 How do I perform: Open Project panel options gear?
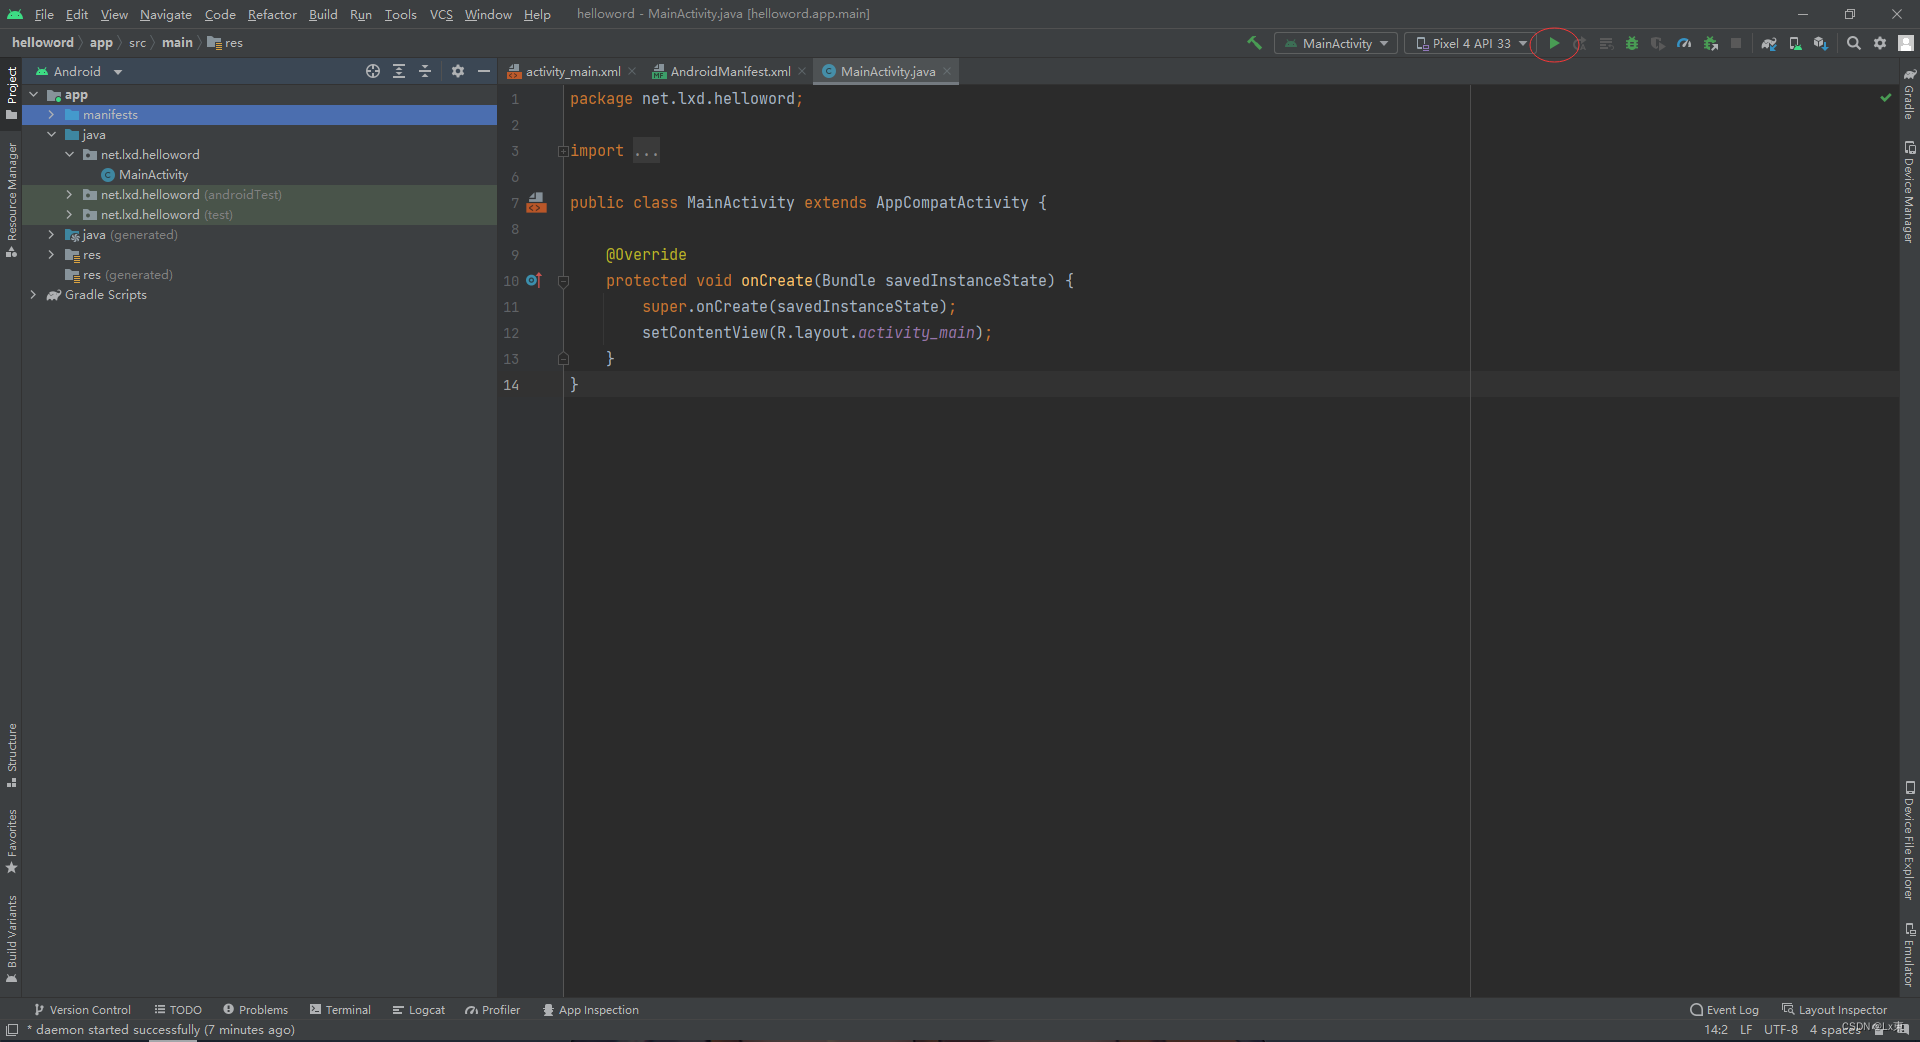click(x=458, y=71)
